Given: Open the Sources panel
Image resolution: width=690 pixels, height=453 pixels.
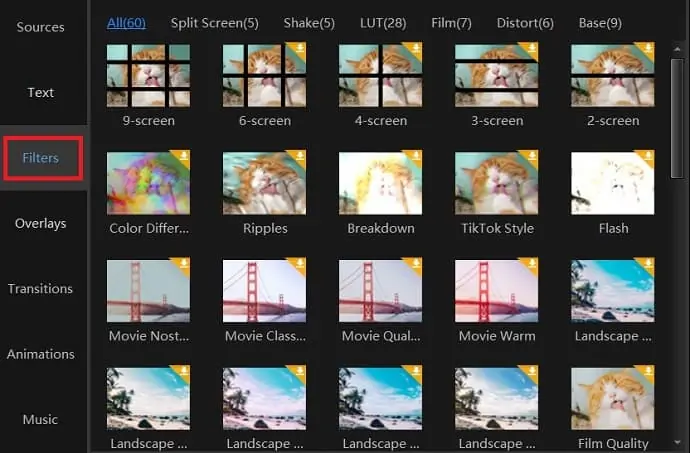Looking at the screenshot, I should click(40, 27).
